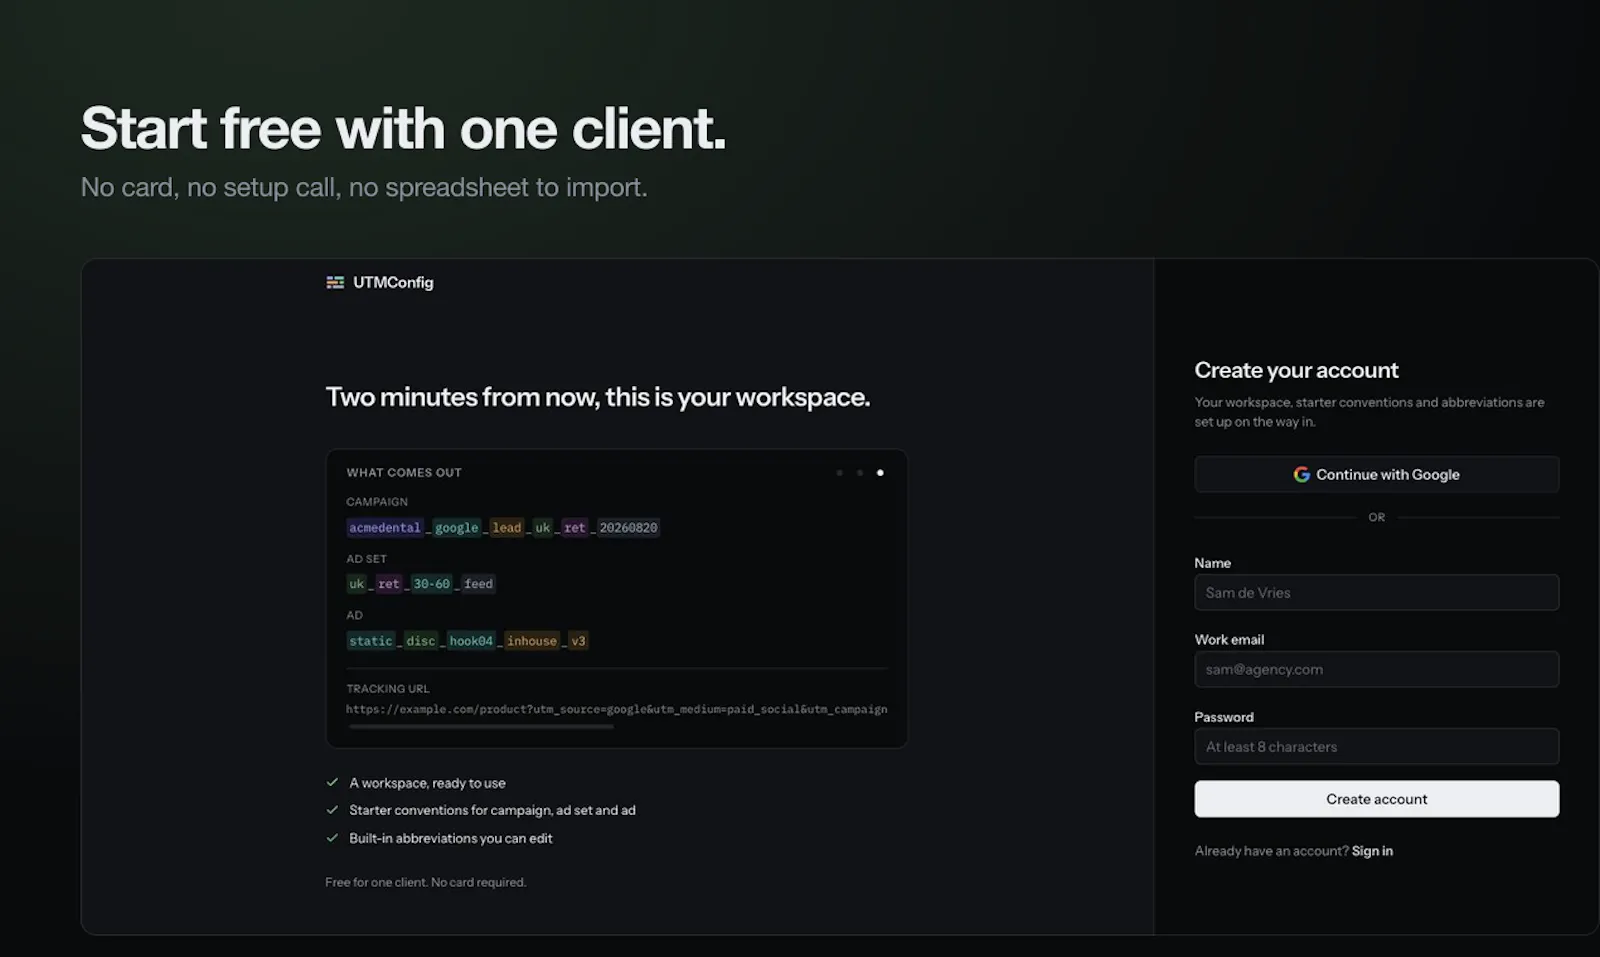
Task: Click the 'v3' ad tag
Action: point(578,641)
